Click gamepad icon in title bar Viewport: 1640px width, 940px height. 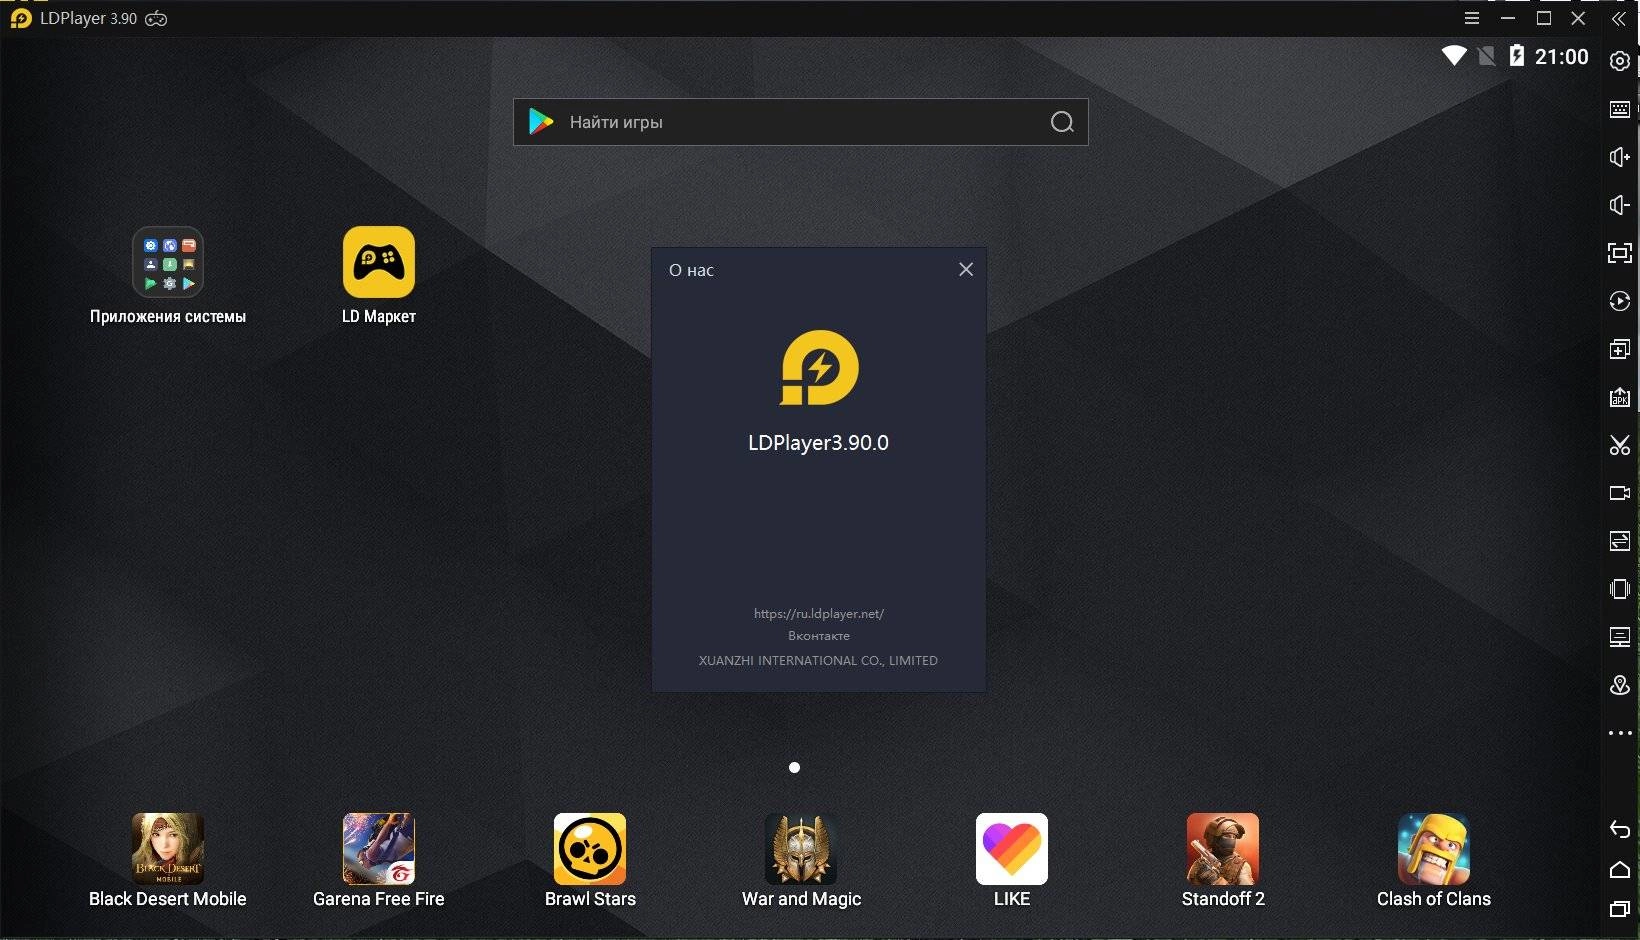click(x=156, y=19)
